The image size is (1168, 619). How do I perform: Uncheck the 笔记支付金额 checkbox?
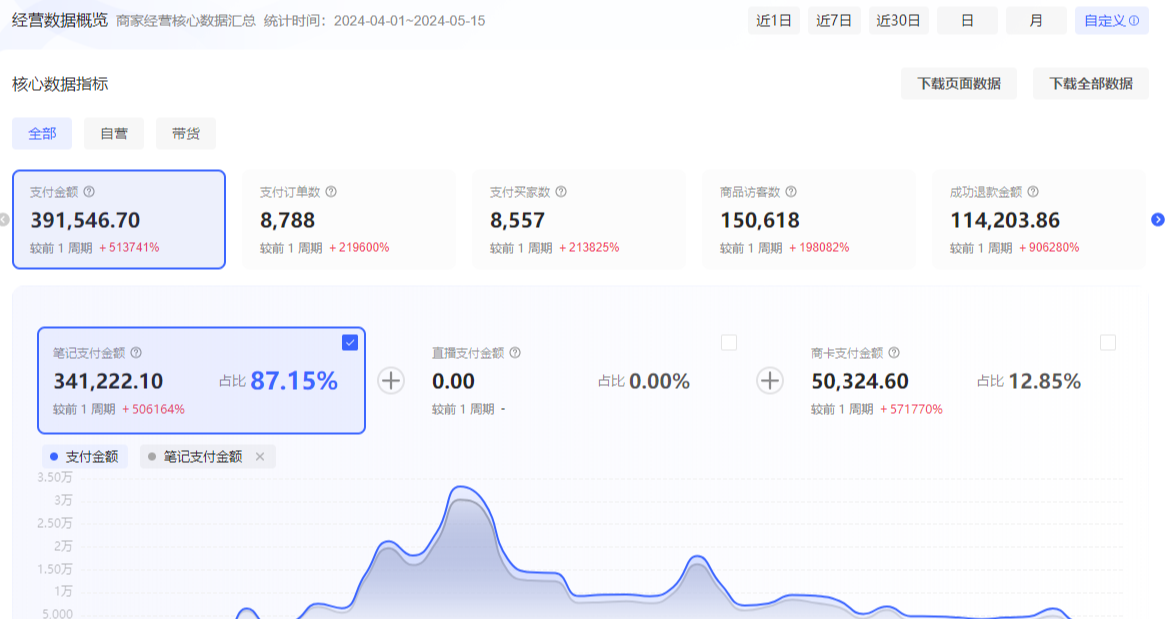click(x=350, y=343)
